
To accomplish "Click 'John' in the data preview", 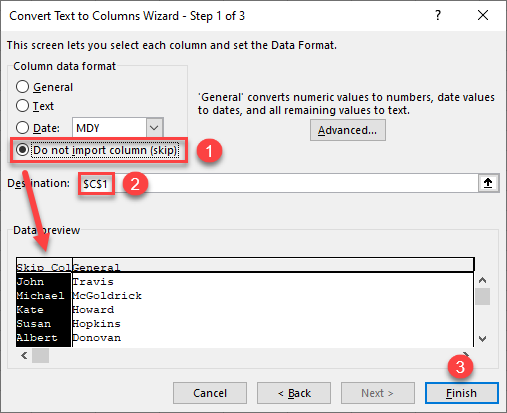I will [x=30, y=282].
